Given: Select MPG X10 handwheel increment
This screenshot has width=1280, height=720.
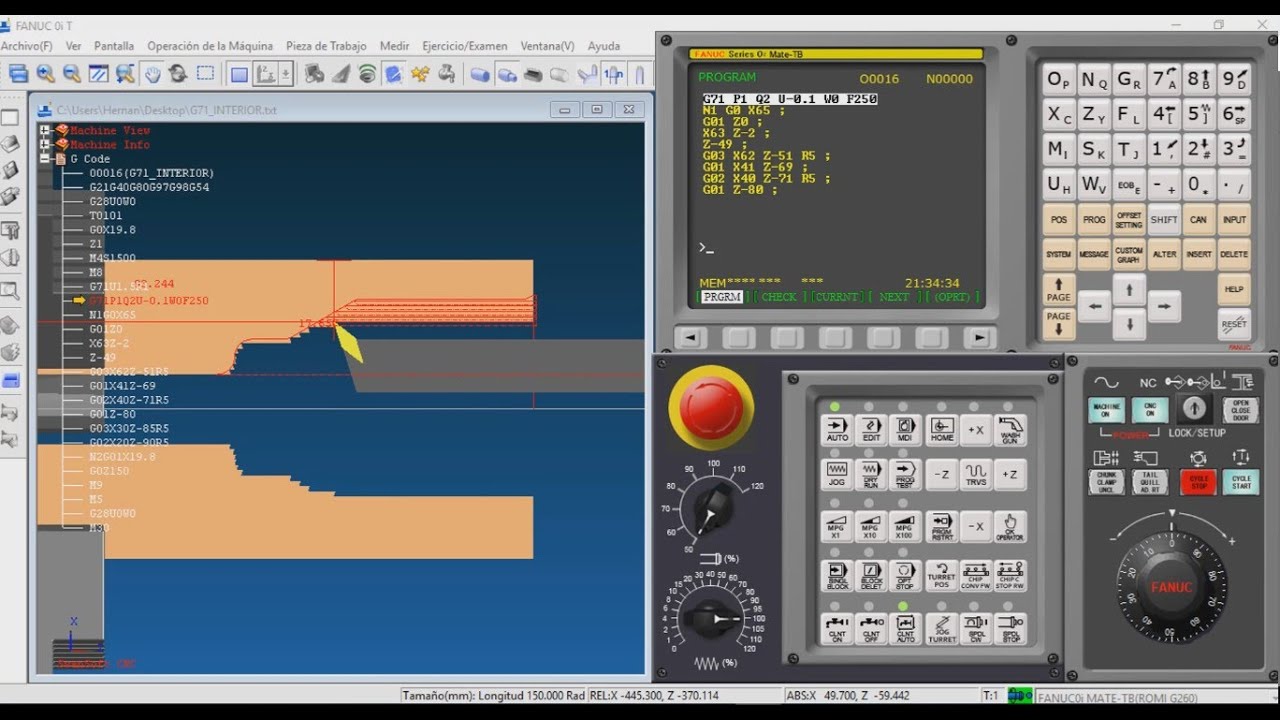Looking at the screenshot, I should coord(871,527).
